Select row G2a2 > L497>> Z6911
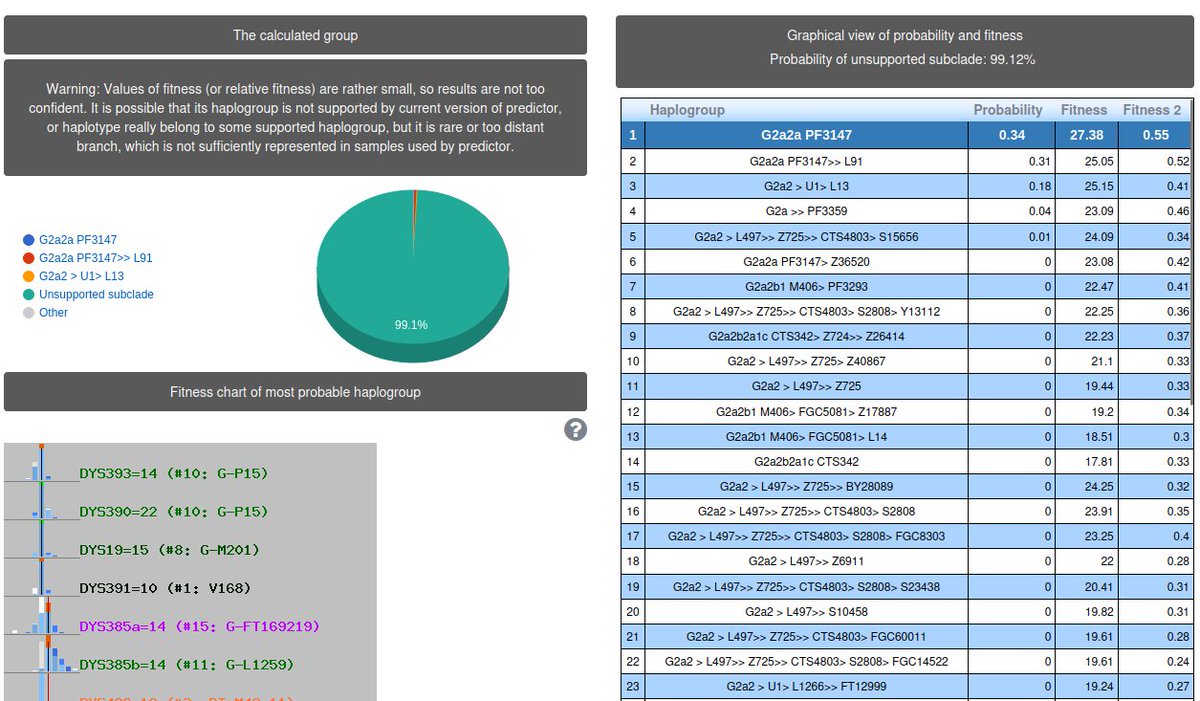 [x=908, y=561]
